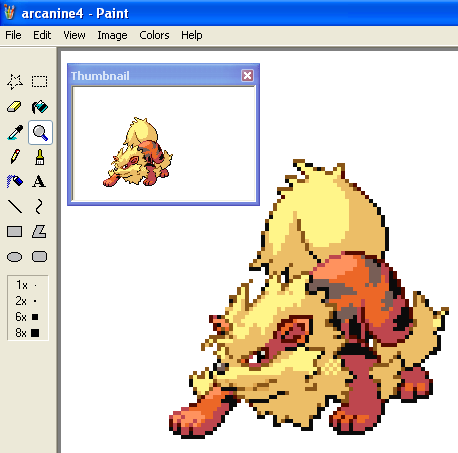458x453 pixels.
Task: Open the Help menu
Action: [192, 35]
